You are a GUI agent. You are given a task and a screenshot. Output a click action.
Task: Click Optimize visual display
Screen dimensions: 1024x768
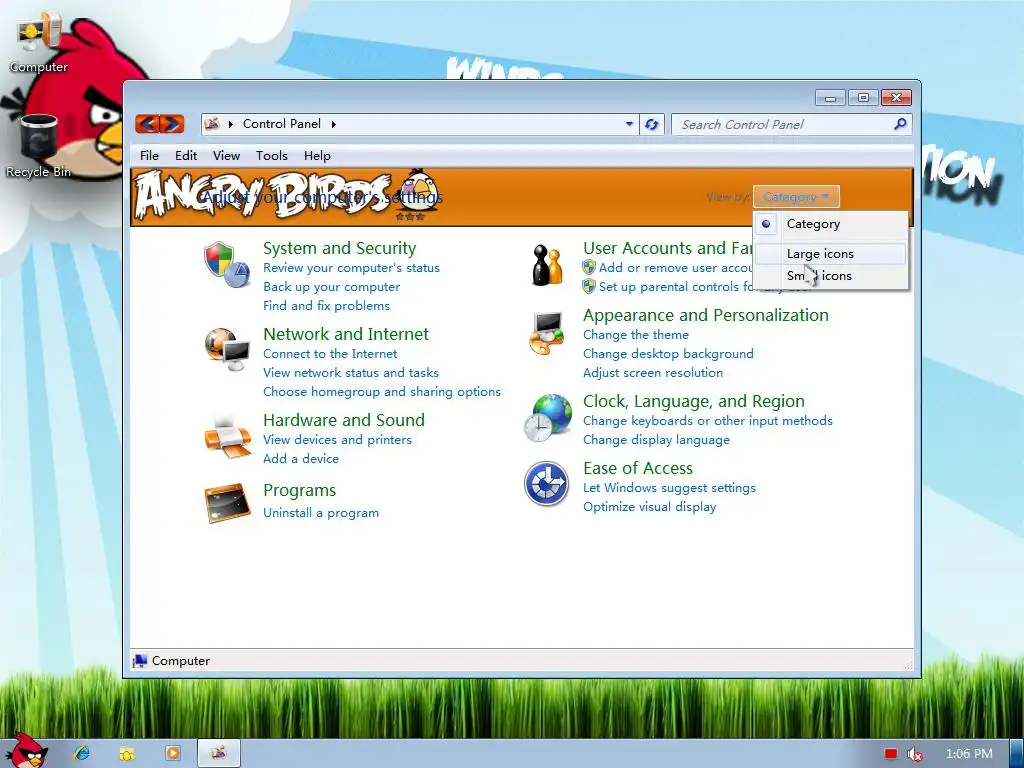pos(650,507)
